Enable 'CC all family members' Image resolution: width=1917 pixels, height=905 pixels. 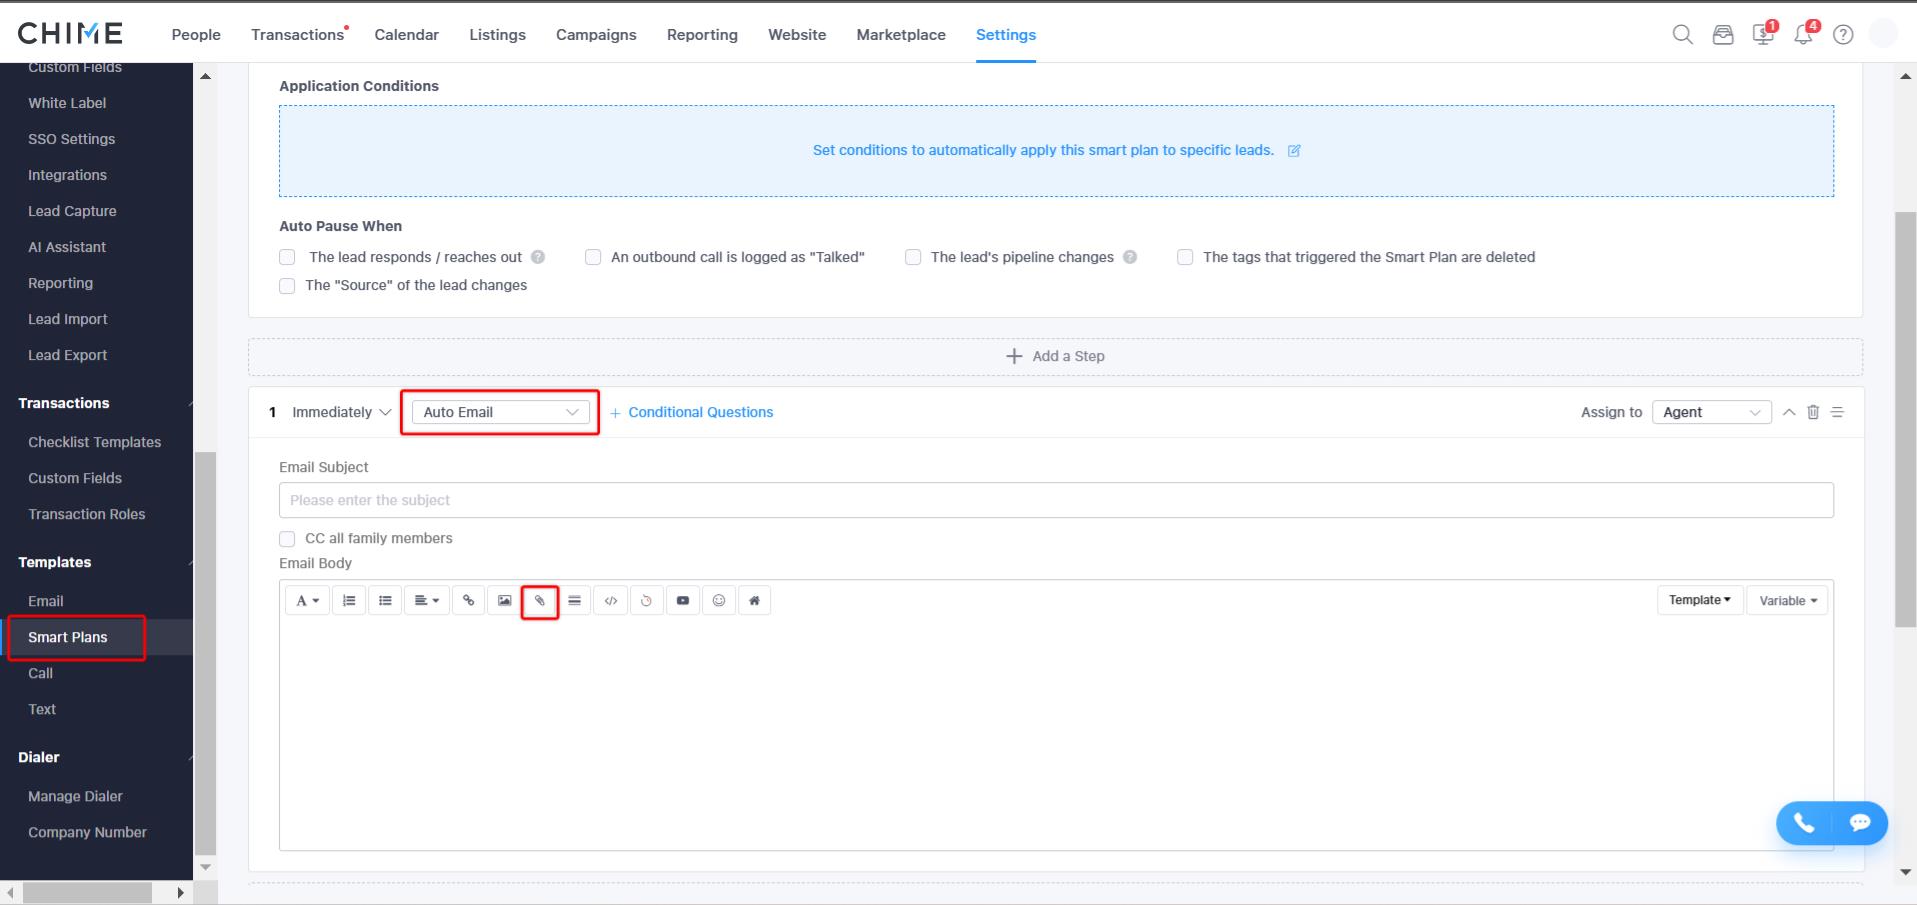point(287,538)
